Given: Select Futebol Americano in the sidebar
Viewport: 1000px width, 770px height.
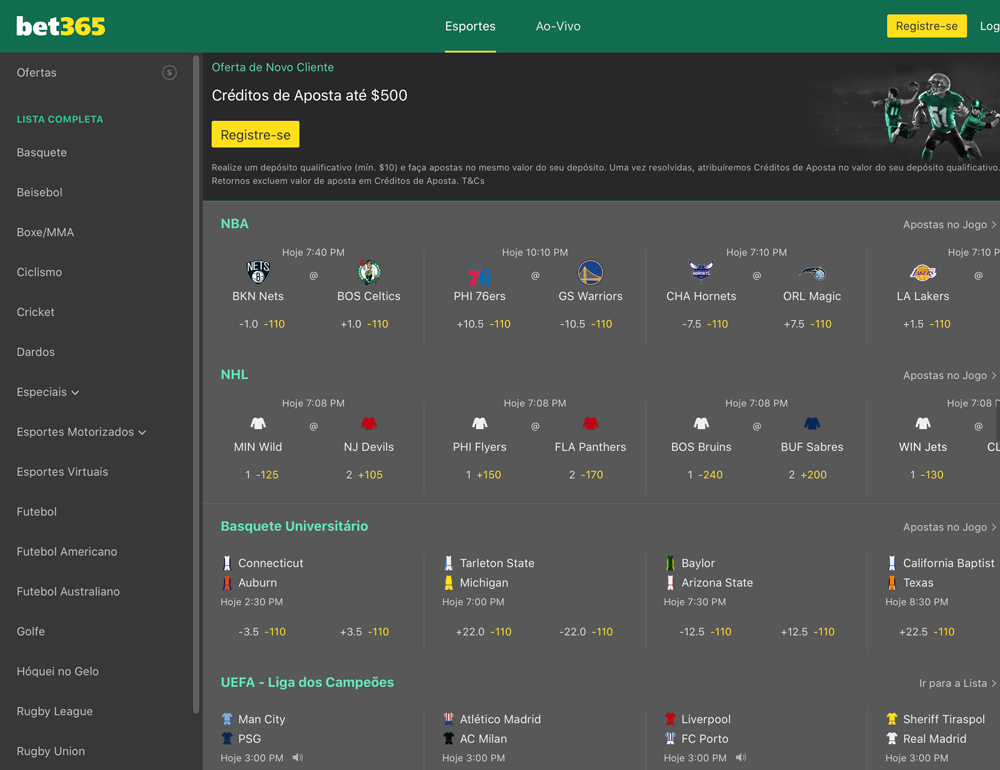Looking at the screenshot, I should click(67, 551).
